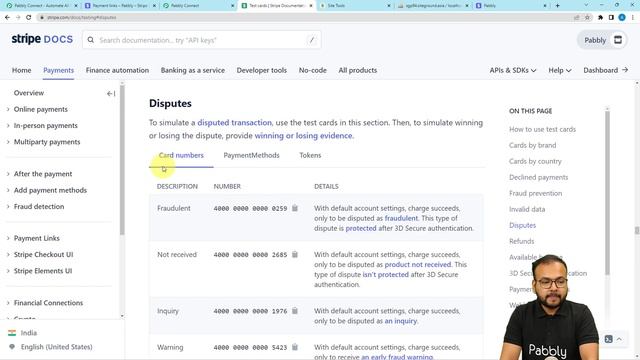The image size is (640, 360).
Task: Bookmark this page star icon
Action: click(587, 18)
